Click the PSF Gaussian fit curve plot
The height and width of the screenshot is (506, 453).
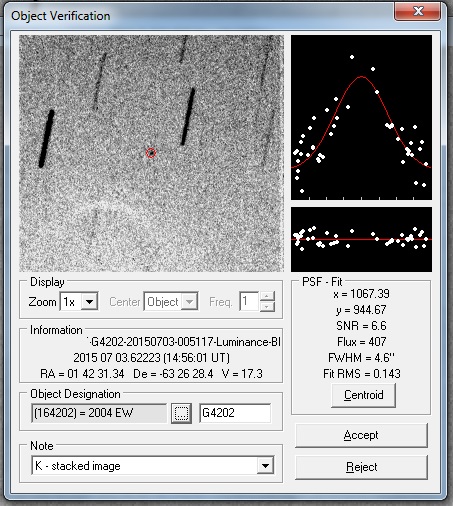point(361,117)
